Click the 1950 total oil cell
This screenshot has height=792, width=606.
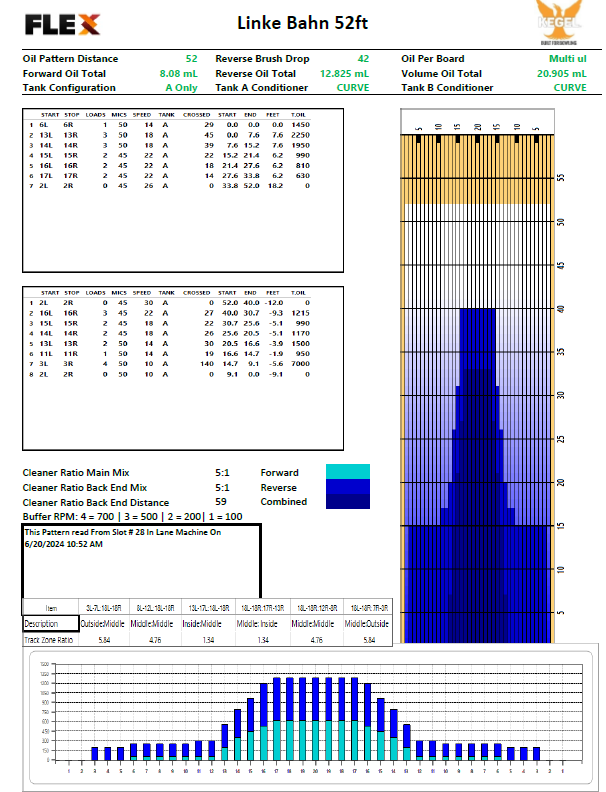(300, 145)
